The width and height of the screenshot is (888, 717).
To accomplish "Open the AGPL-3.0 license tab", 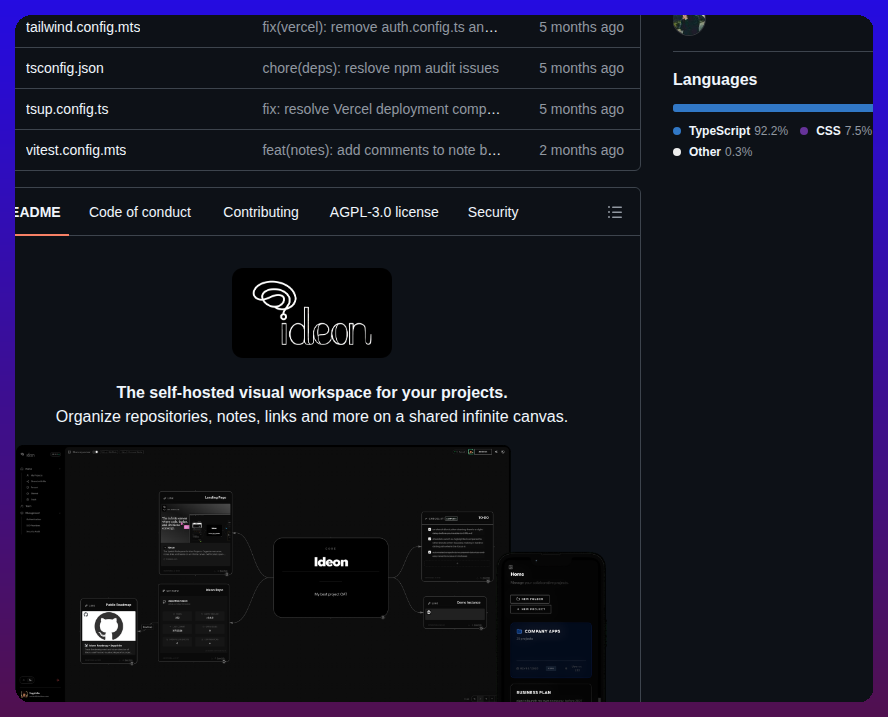I will pyautogui.click(x=384, y=212).
